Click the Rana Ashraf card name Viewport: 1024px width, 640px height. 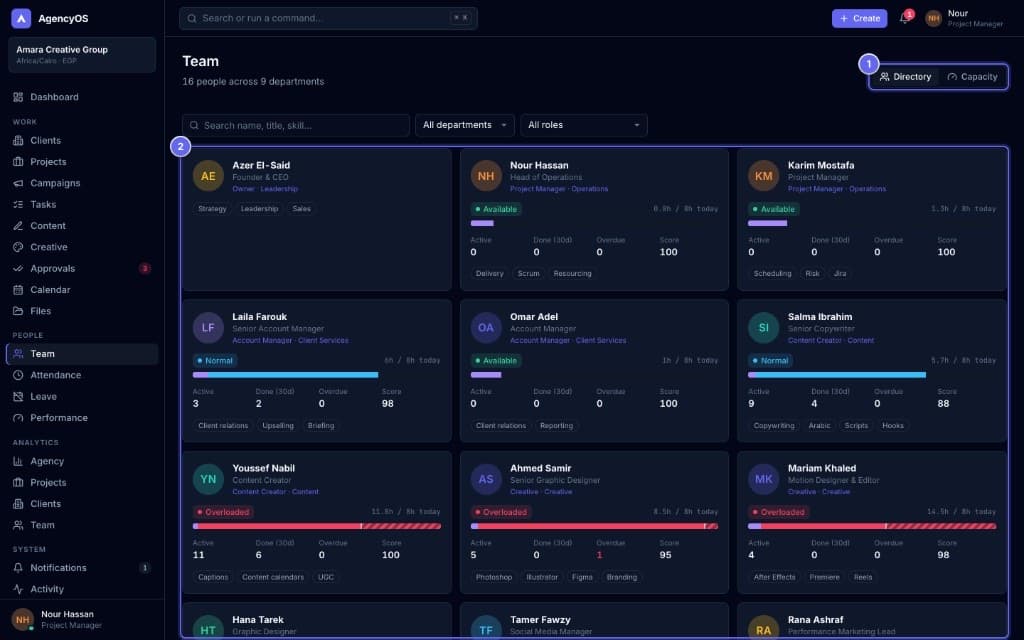click(815, 620)
